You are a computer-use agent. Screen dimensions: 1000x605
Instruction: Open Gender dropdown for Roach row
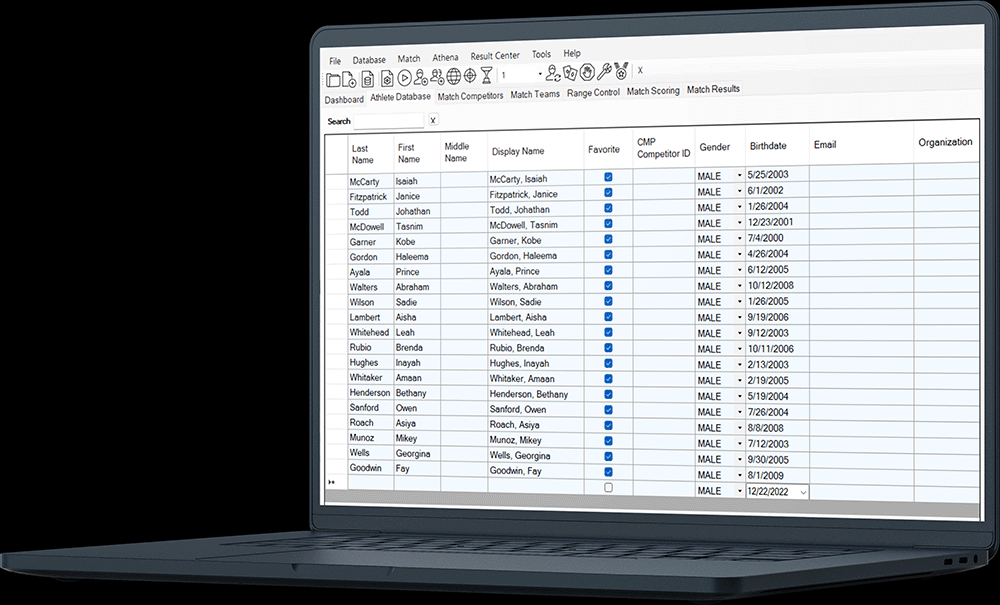coord(740,428)
